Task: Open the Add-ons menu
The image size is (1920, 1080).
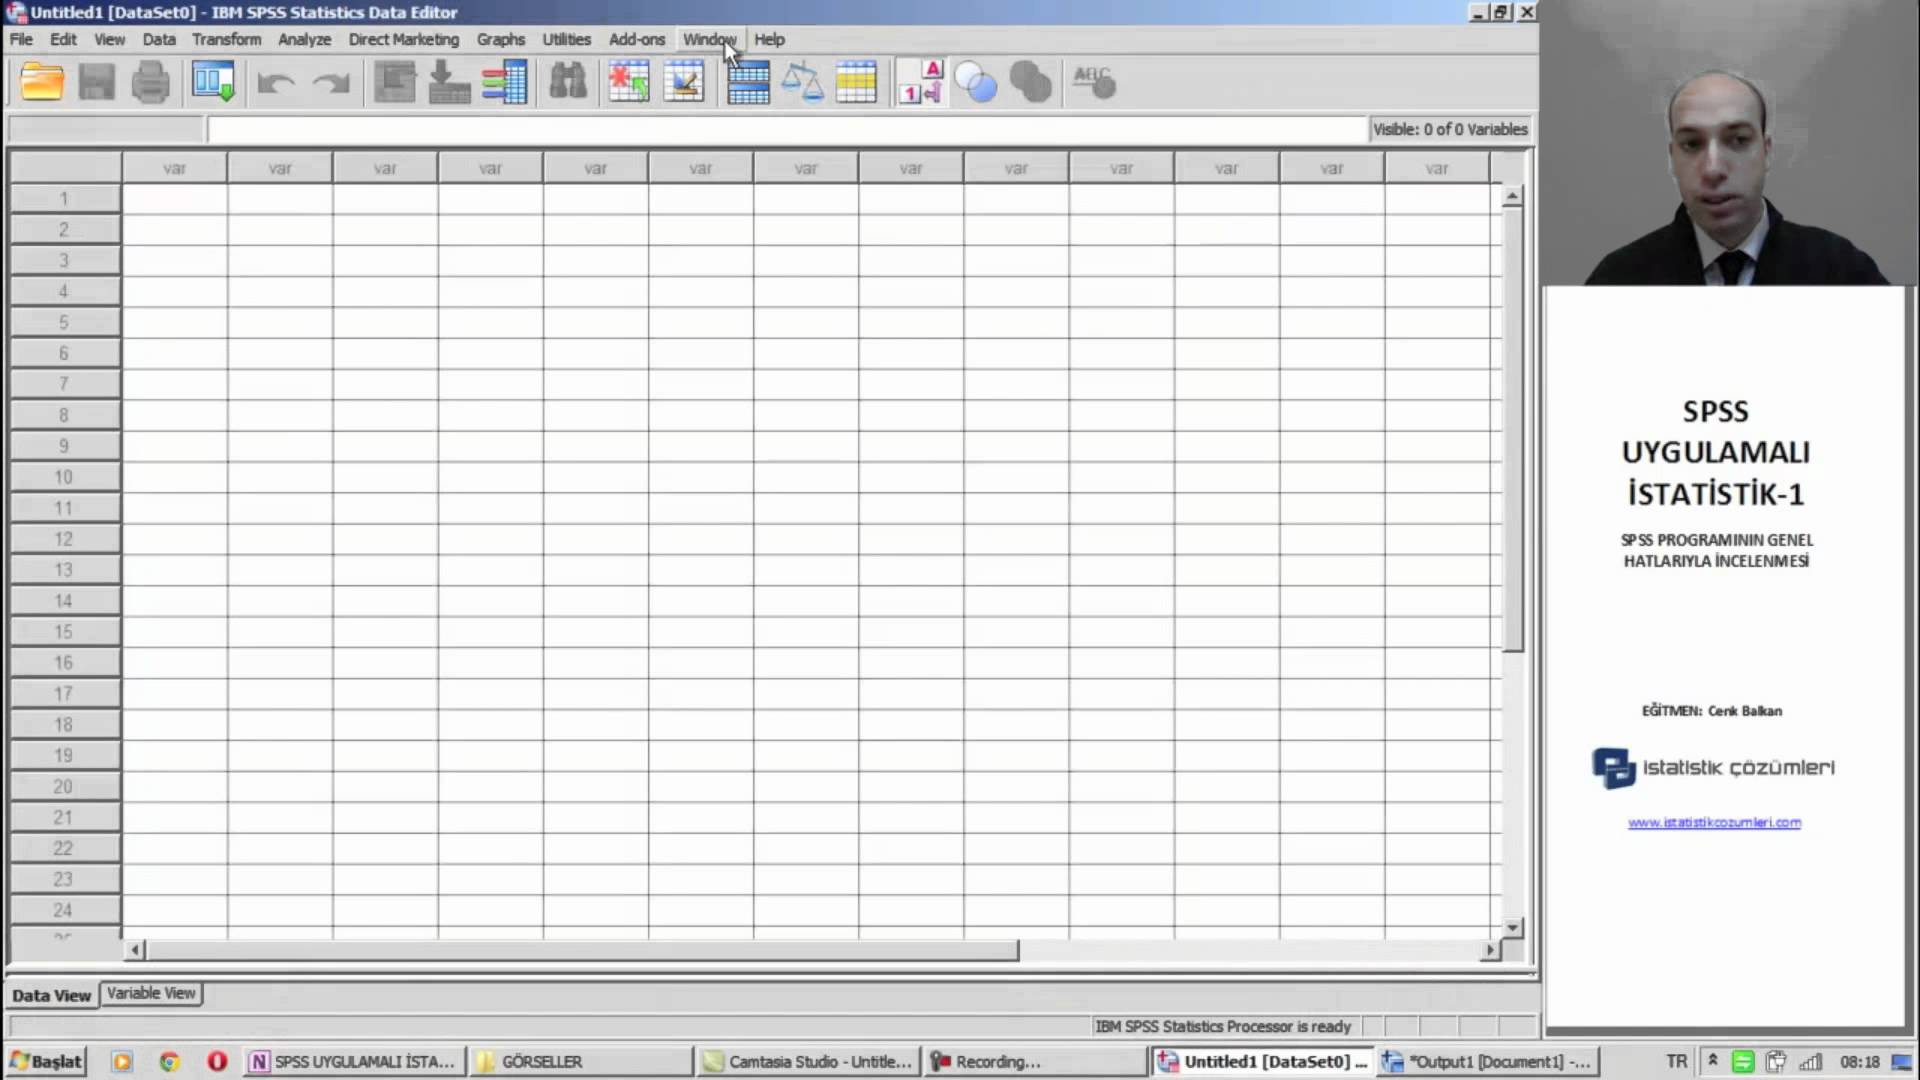Action: [637, 39]
